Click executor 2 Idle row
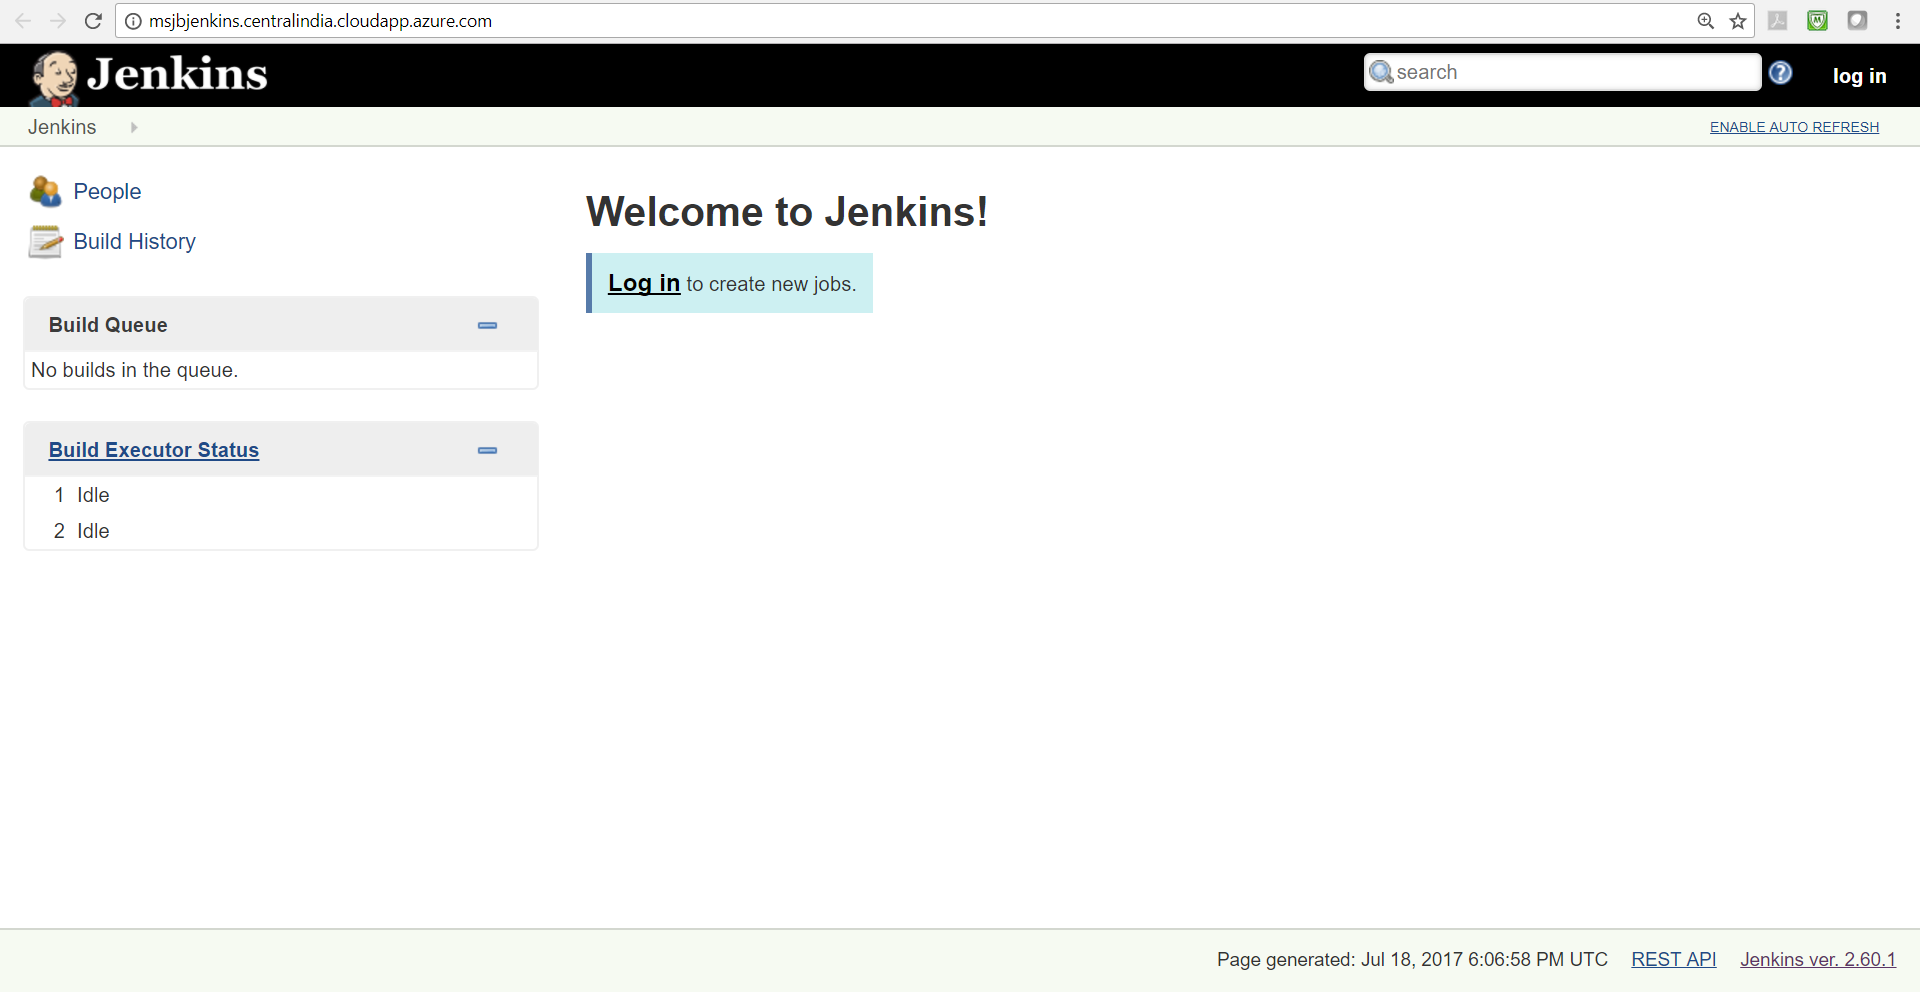The width and height of the screenshot is (1920, 992). (x=281, y=531)
